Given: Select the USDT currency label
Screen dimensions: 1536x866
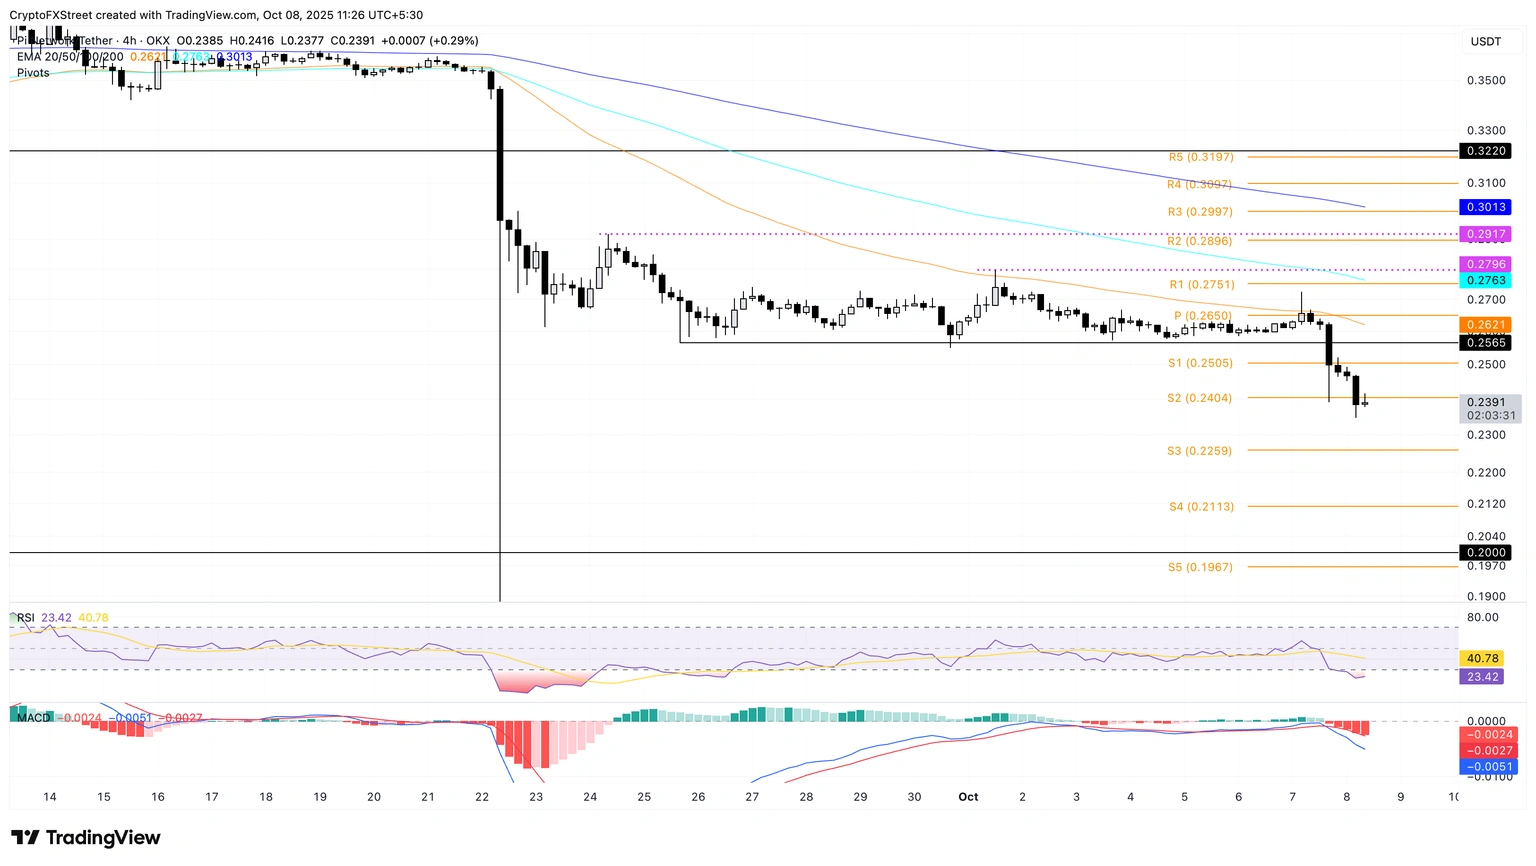Looking at the screenshot, I should tap(1485, 42).
